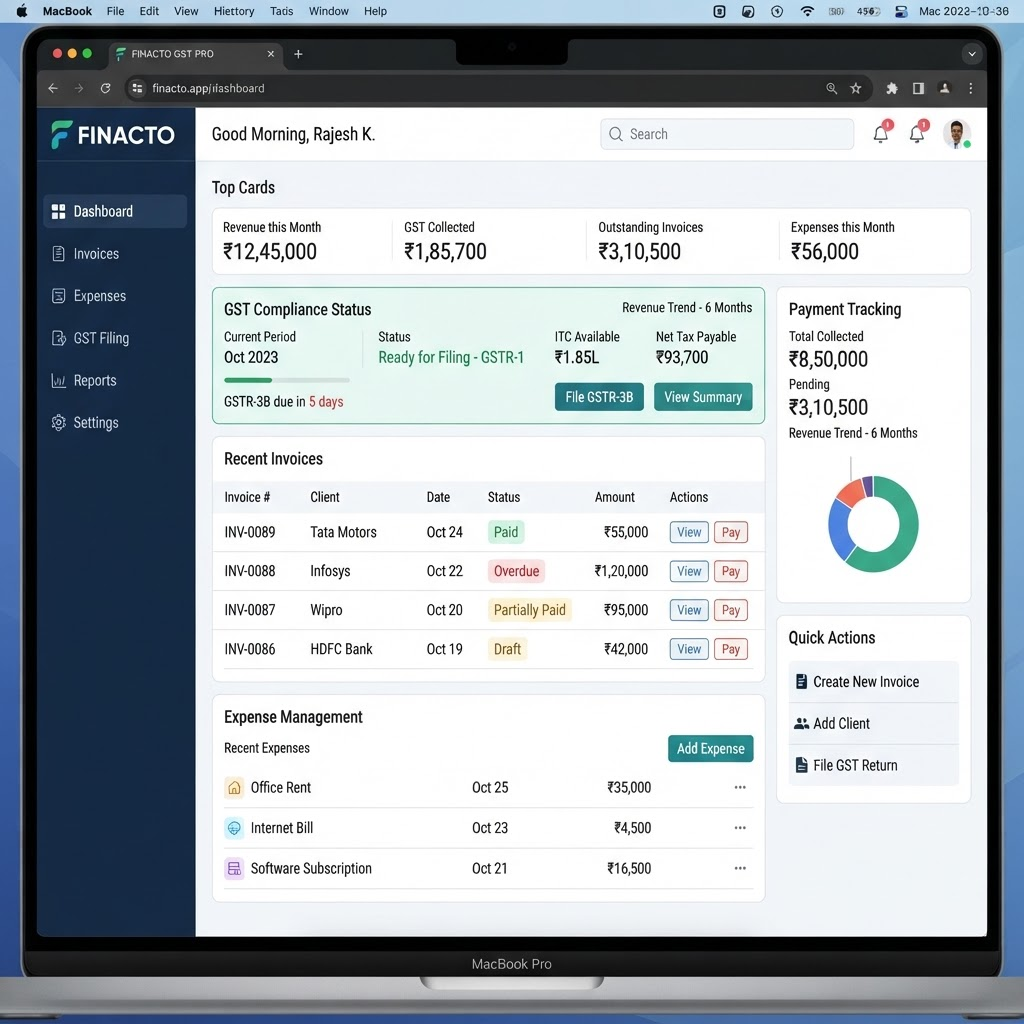This screenshot has height=1024, width=1024.
Task: Click the Paid status badge
Action: [506, 532]
